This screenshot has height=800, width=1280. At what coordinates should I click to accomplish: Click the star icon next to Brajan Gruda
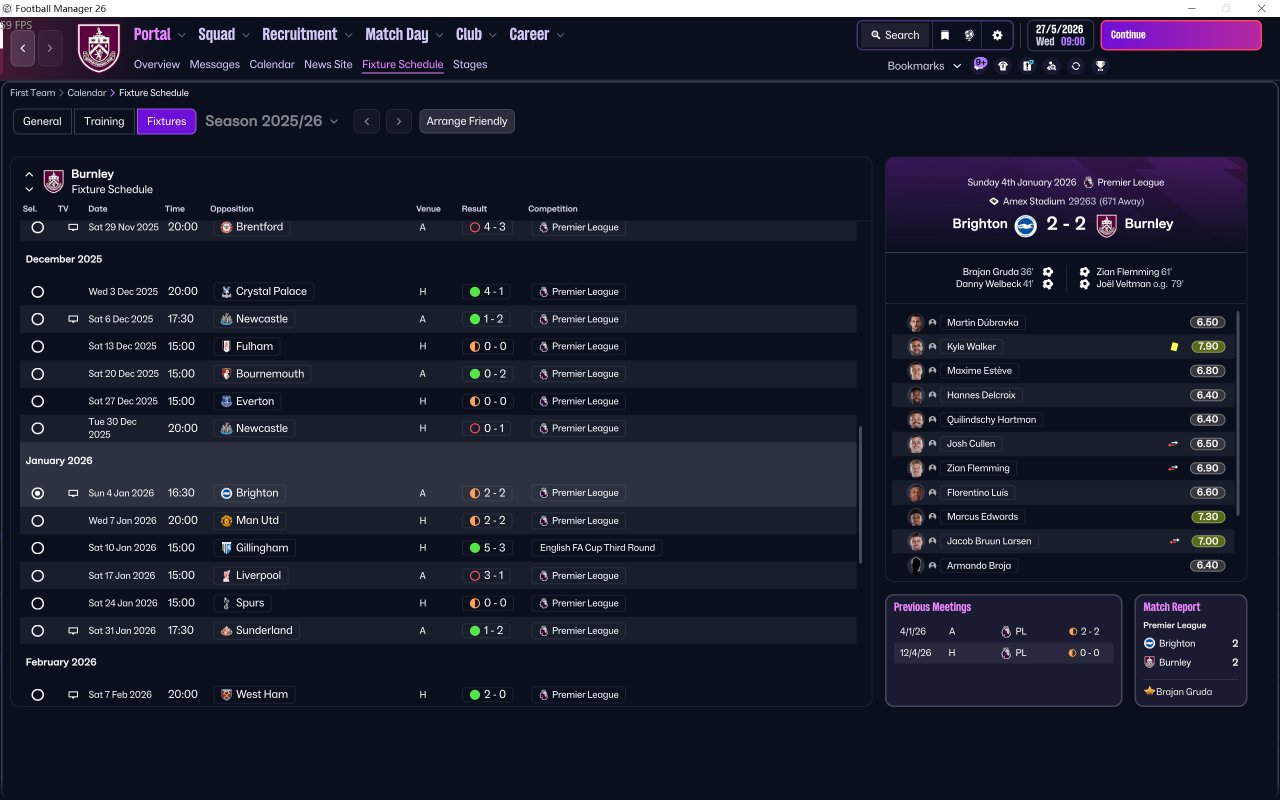(1149, 691)
